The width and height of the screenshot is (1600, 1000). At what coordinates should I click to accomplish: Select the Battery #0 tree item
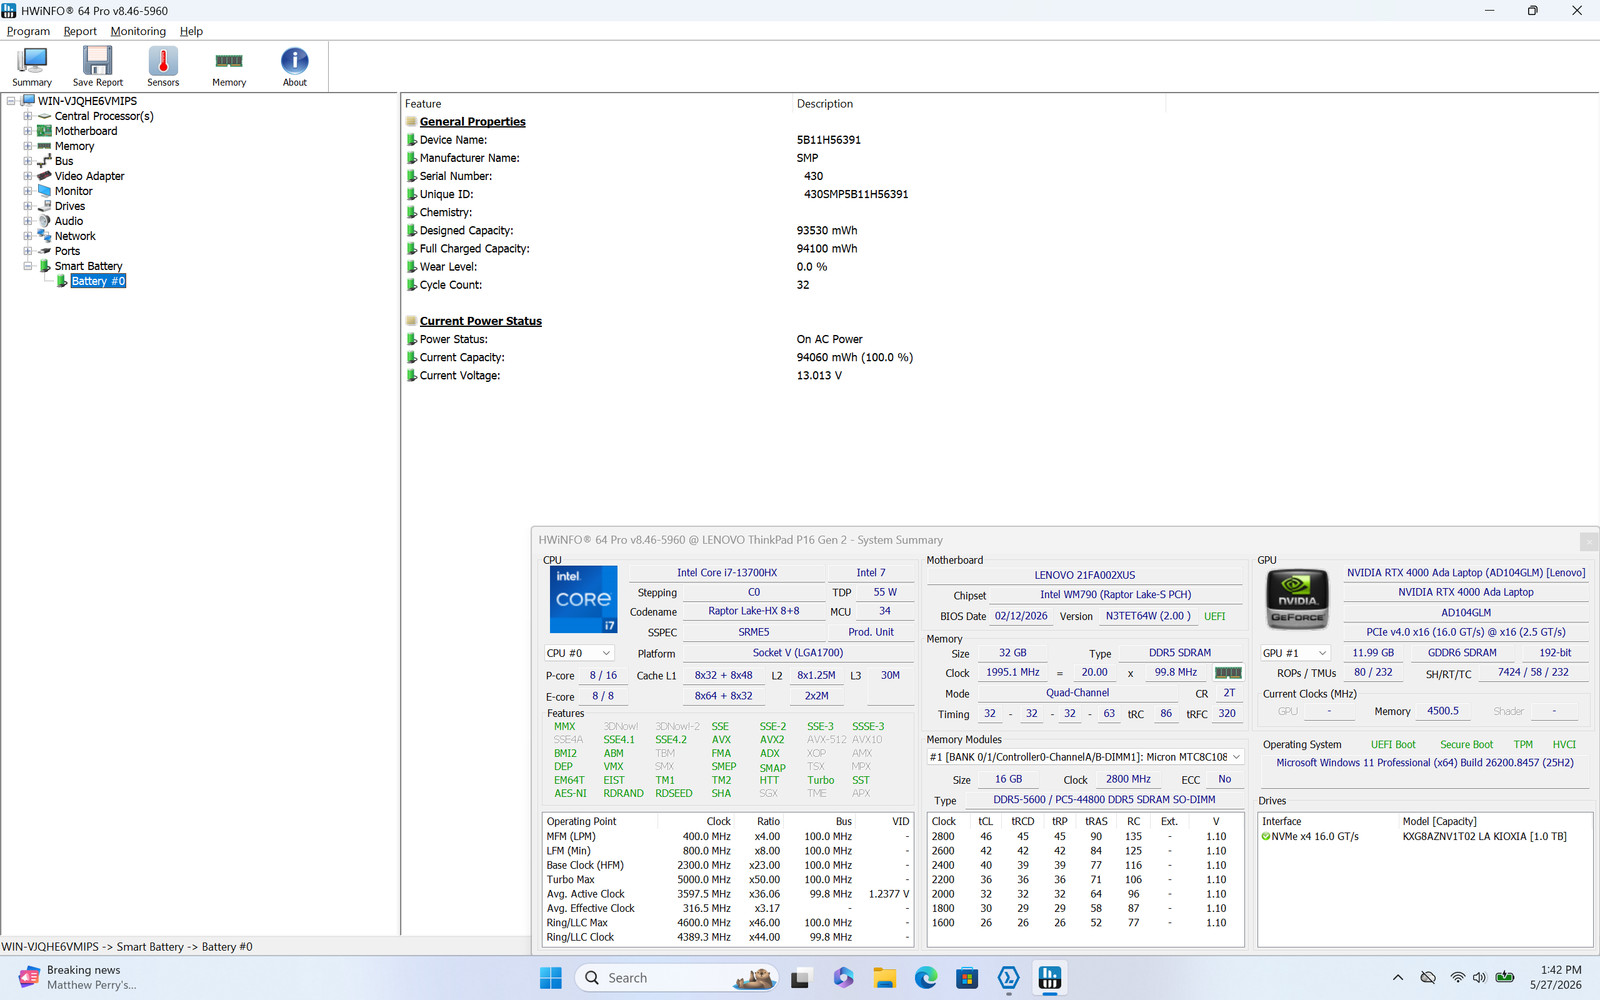(x=98, y=281)
